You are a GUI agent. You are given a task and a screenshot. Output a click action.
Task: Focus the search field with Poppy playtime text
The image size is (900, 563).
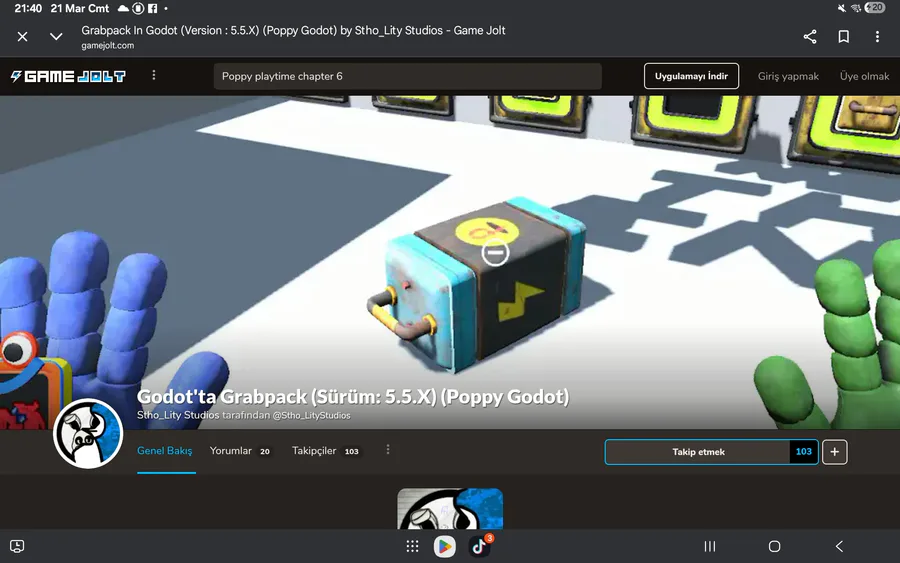[408, 76]
